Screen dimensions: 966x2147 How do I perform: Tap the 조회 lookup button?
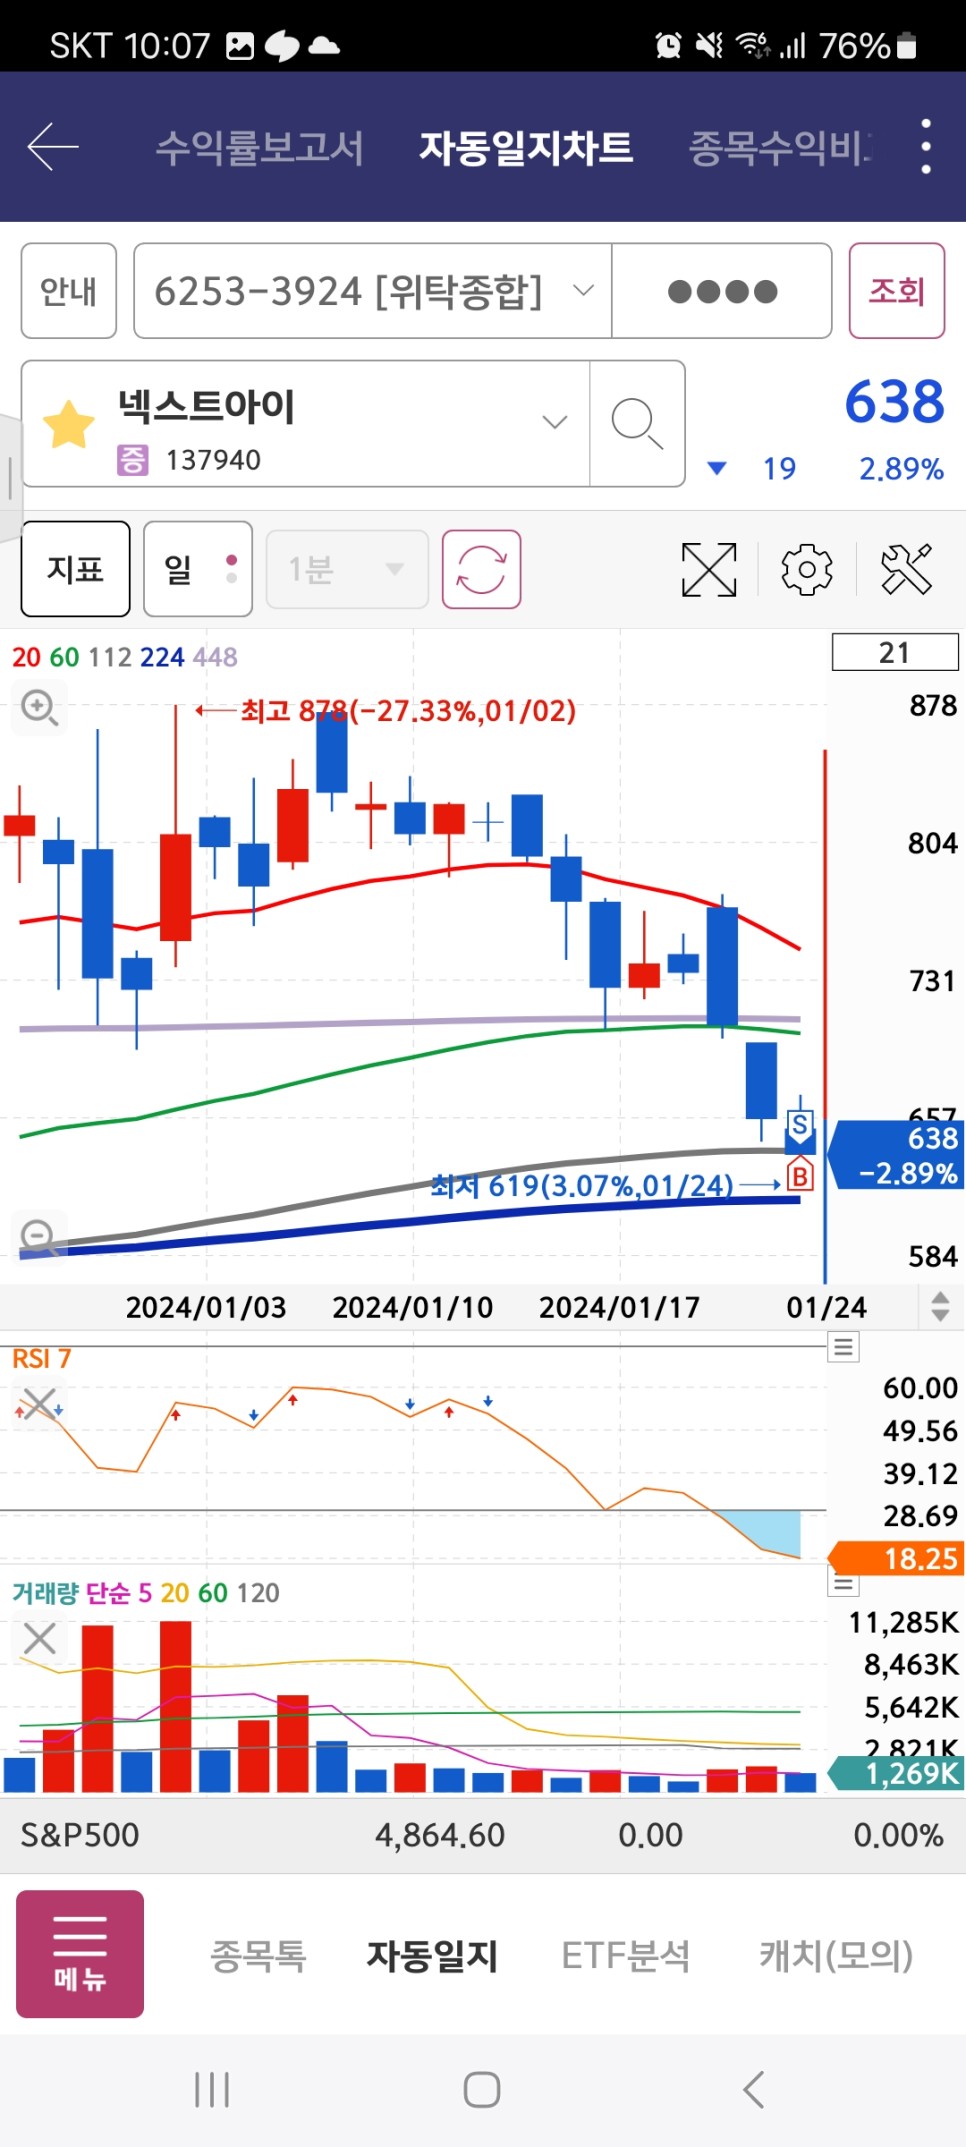pos(897,291)
